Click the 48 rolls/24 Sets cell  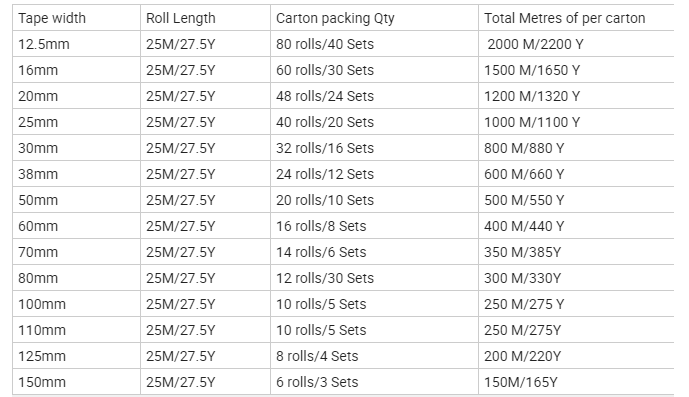(x=374, y=96)
